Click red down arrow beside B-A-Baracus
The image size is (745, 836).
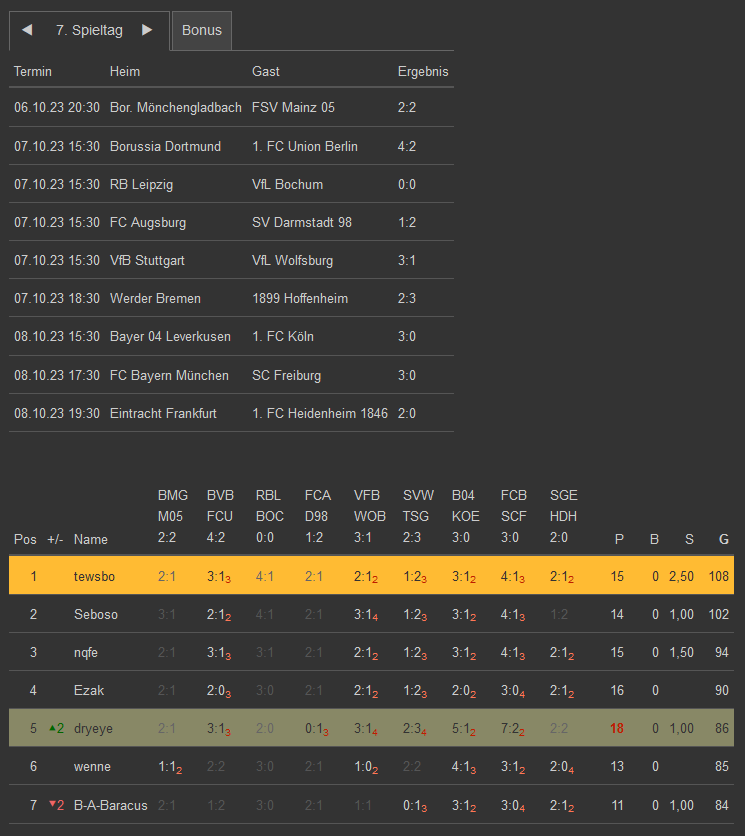click(51, 805)
